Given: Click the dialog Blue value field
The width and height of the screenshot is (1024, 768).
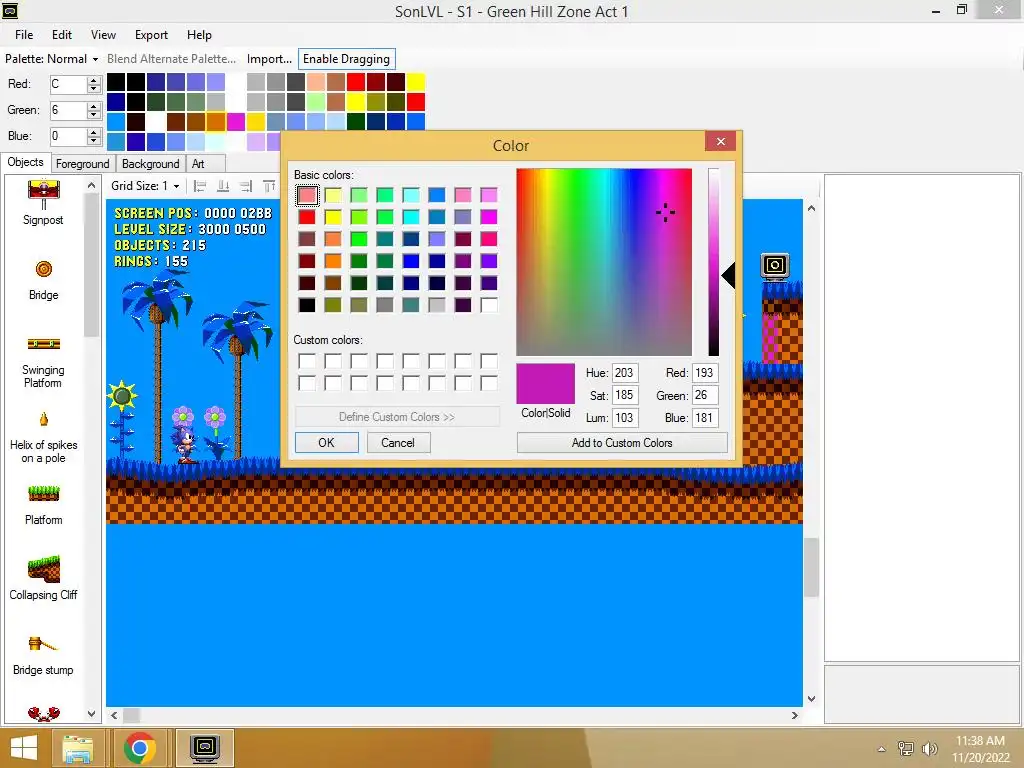Looking at the screenshot, I should (x=705, y=418).
